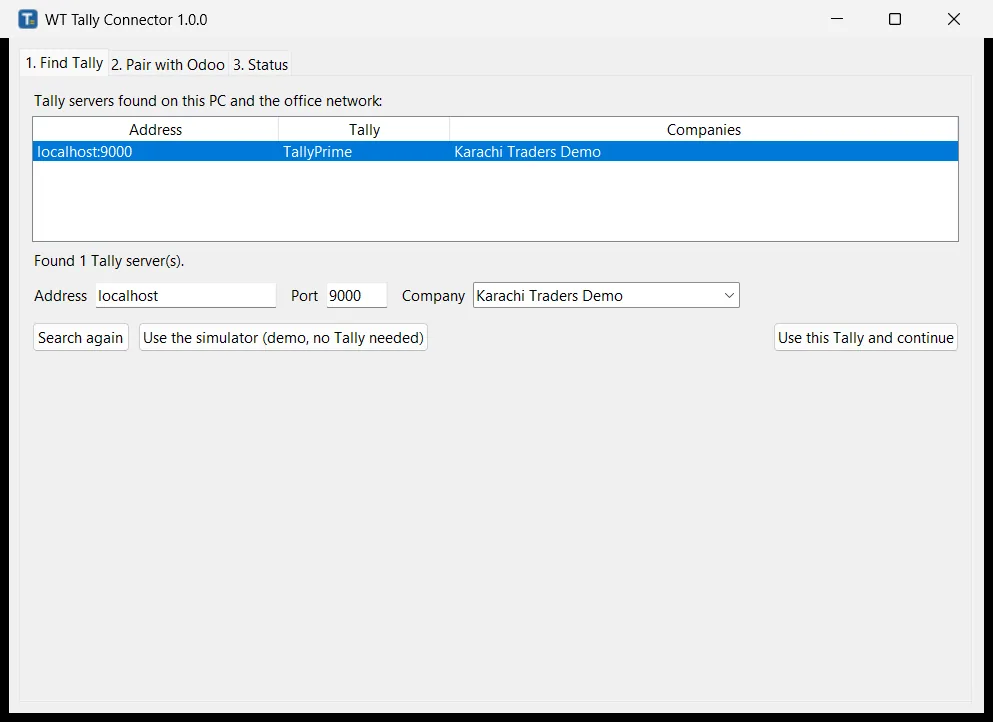Close the WT Tally Connector window
The width and height of the screenshot is (993, 722).
pos(954,19)
